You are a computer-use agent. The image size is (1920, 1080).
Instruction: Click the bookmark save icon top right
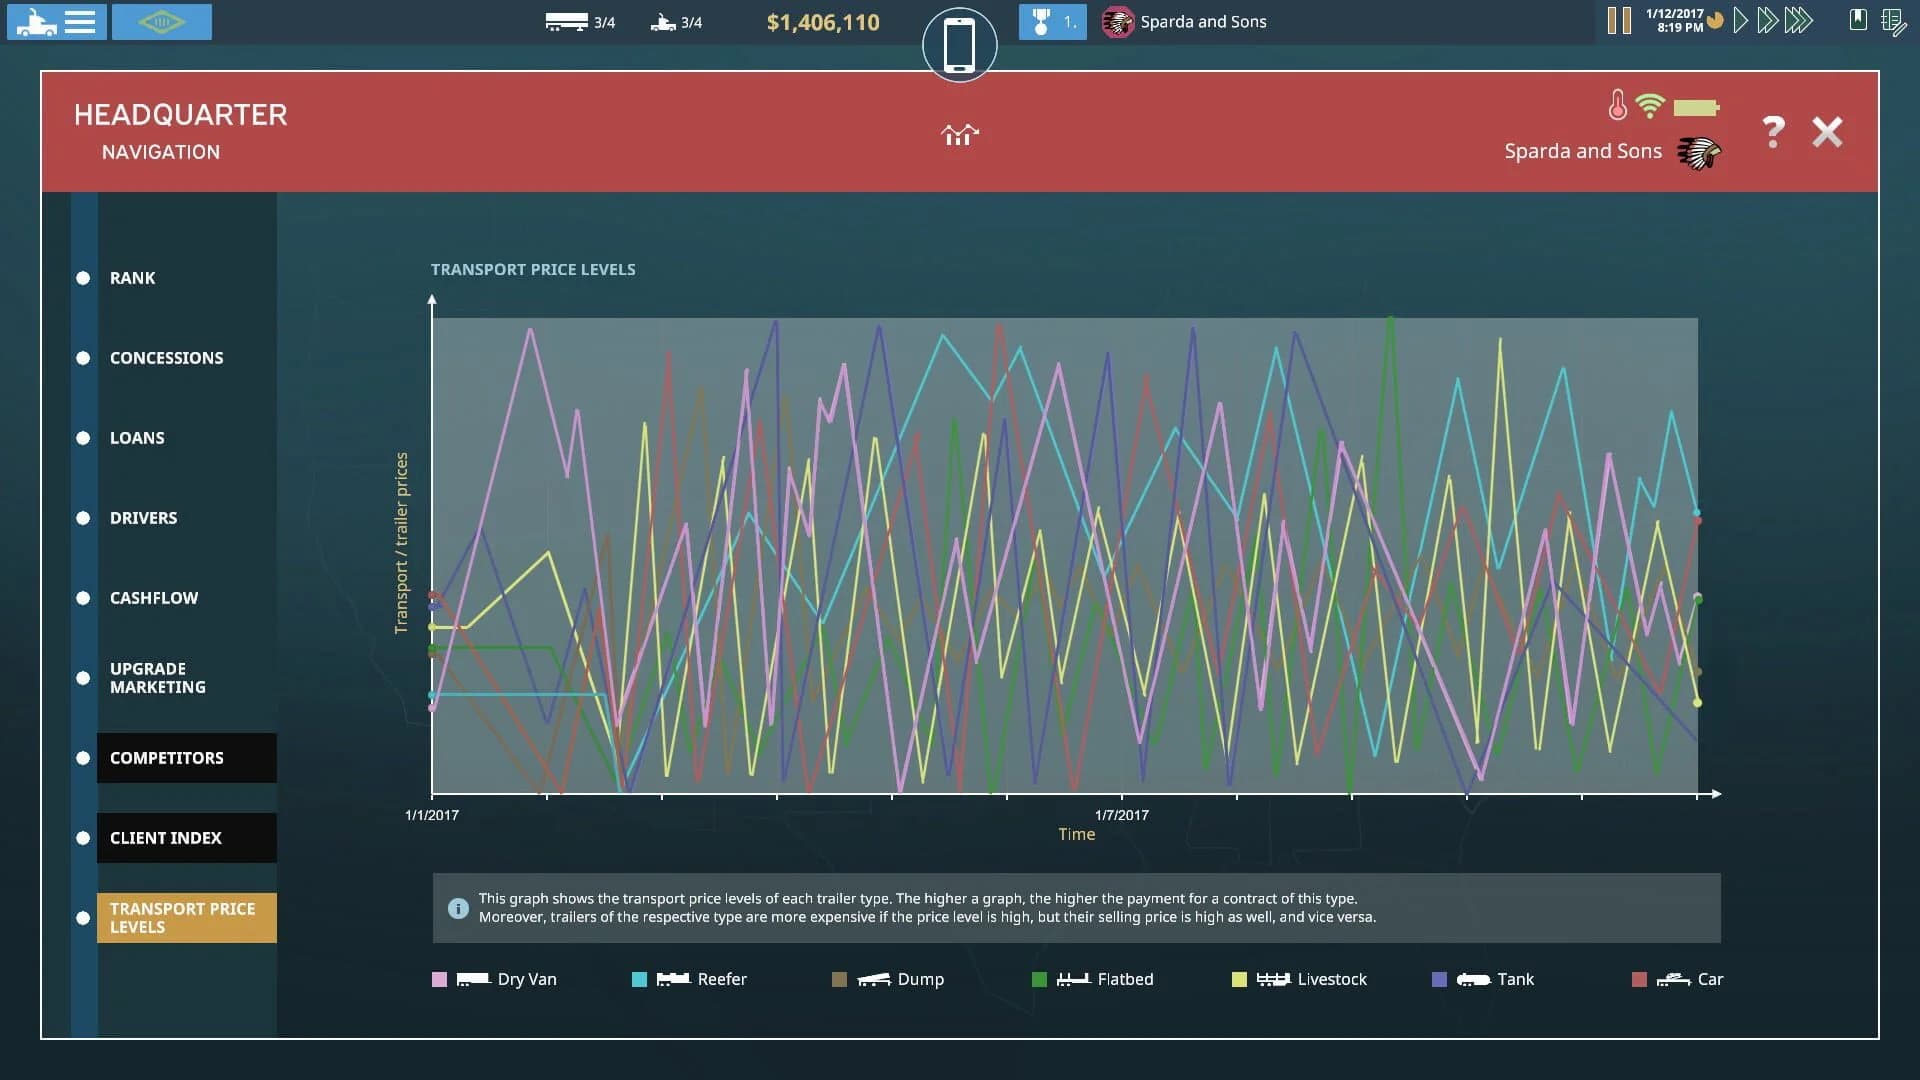[1858, 19]
